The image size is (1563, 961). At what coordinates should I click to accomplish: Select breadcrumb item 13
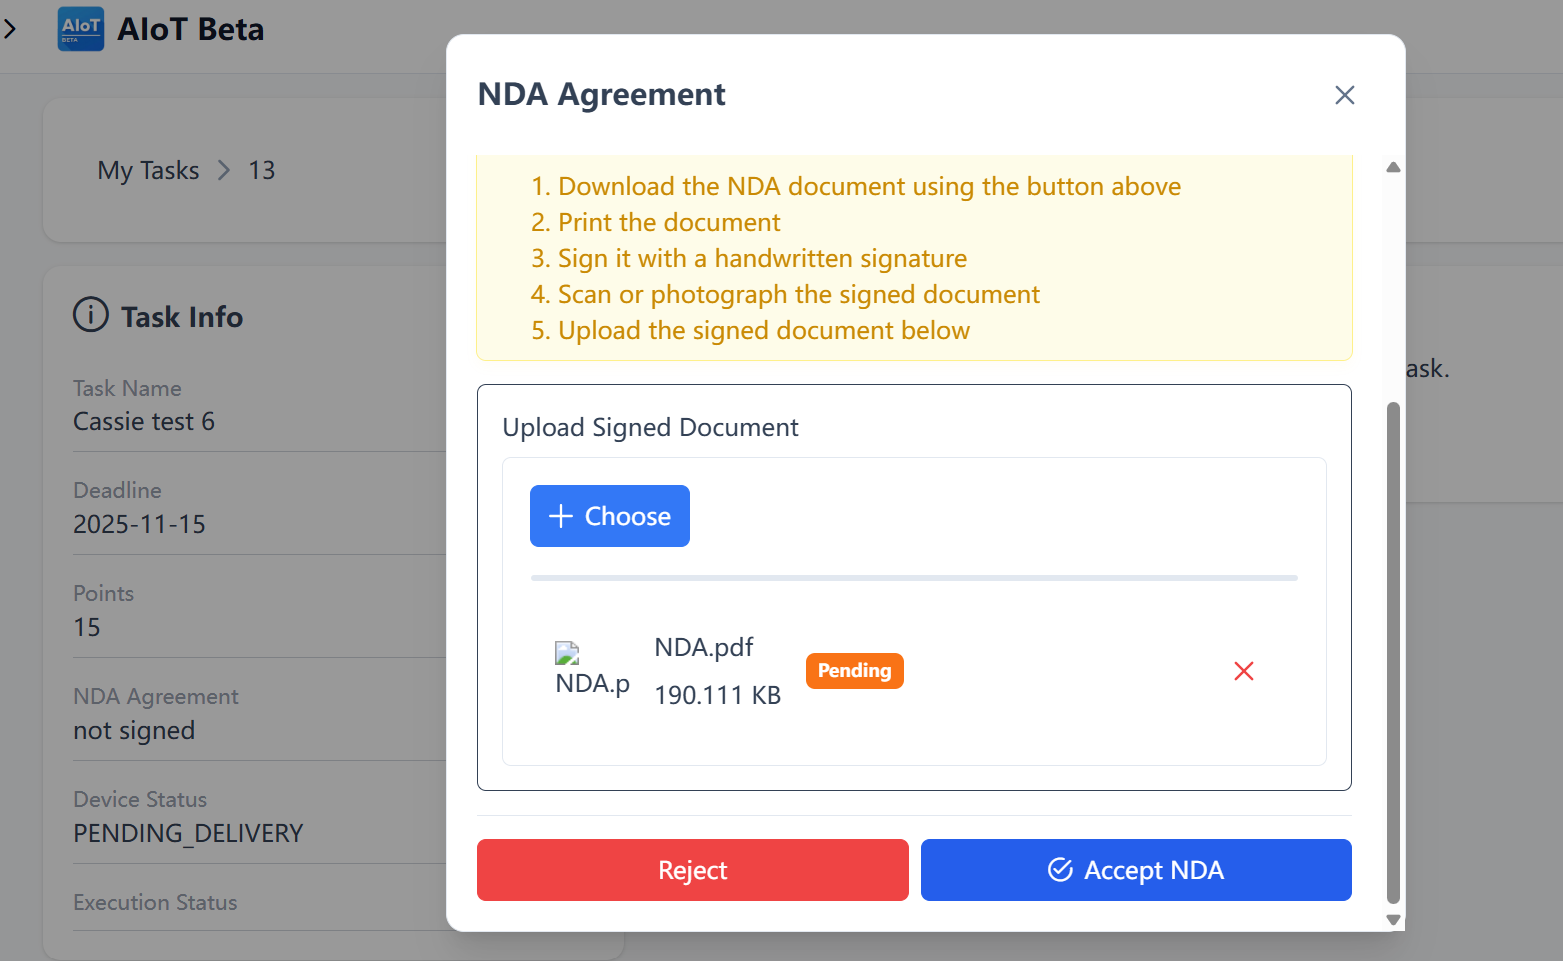(x=262, y=171)
